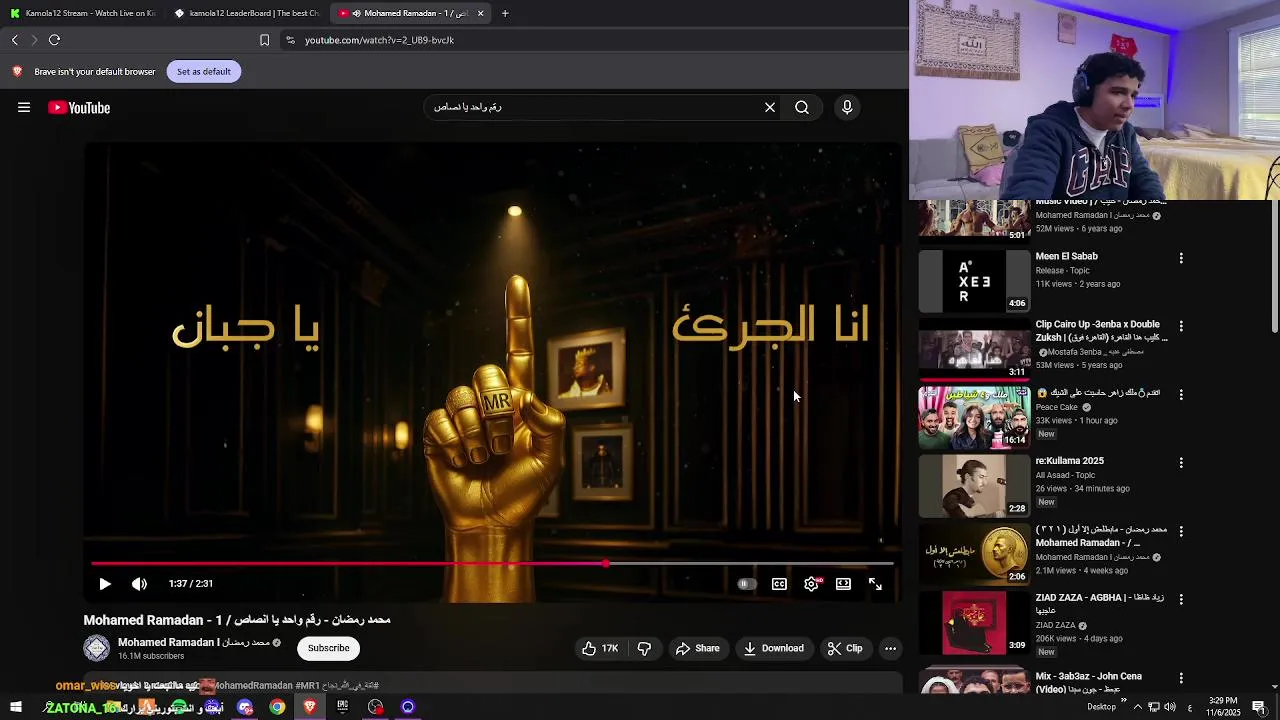1280x720 pixels.
Task: Close the Mohamed Ramadan YouTube tab
Action: (480, 13)
